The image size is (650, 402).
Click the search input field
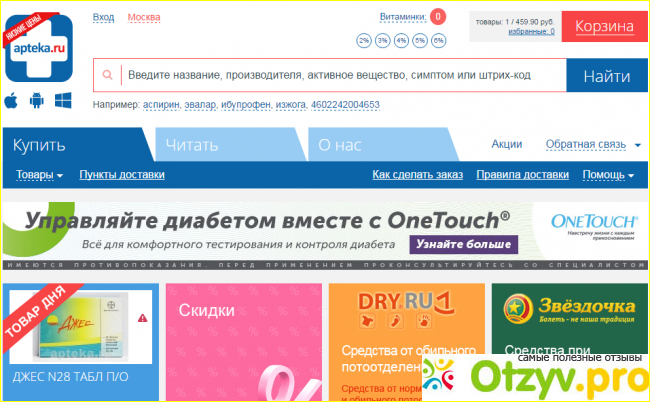(340, 76)
